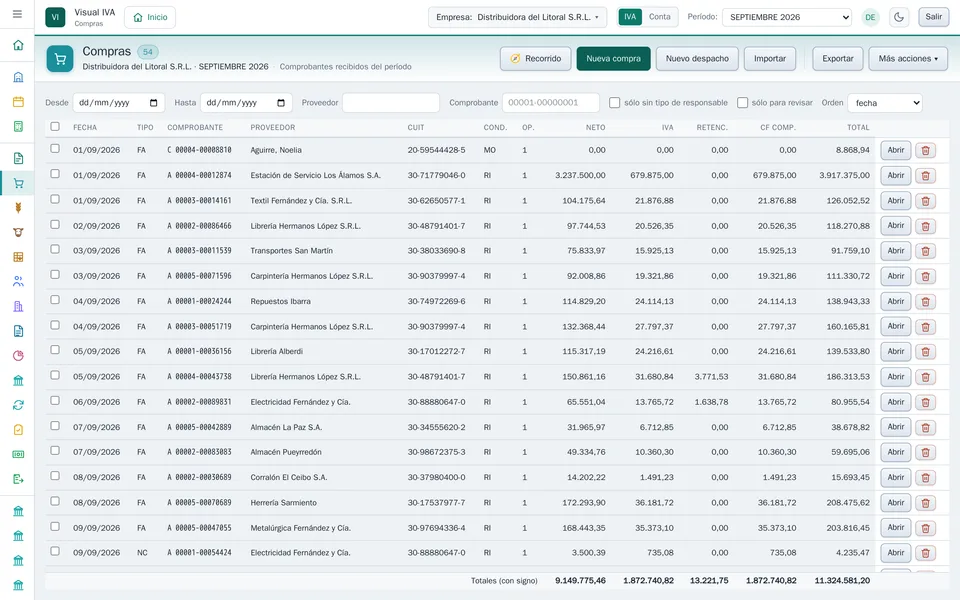Select the yellow calendar sidebar icon

pyautogui.click(x=18, y=102)
